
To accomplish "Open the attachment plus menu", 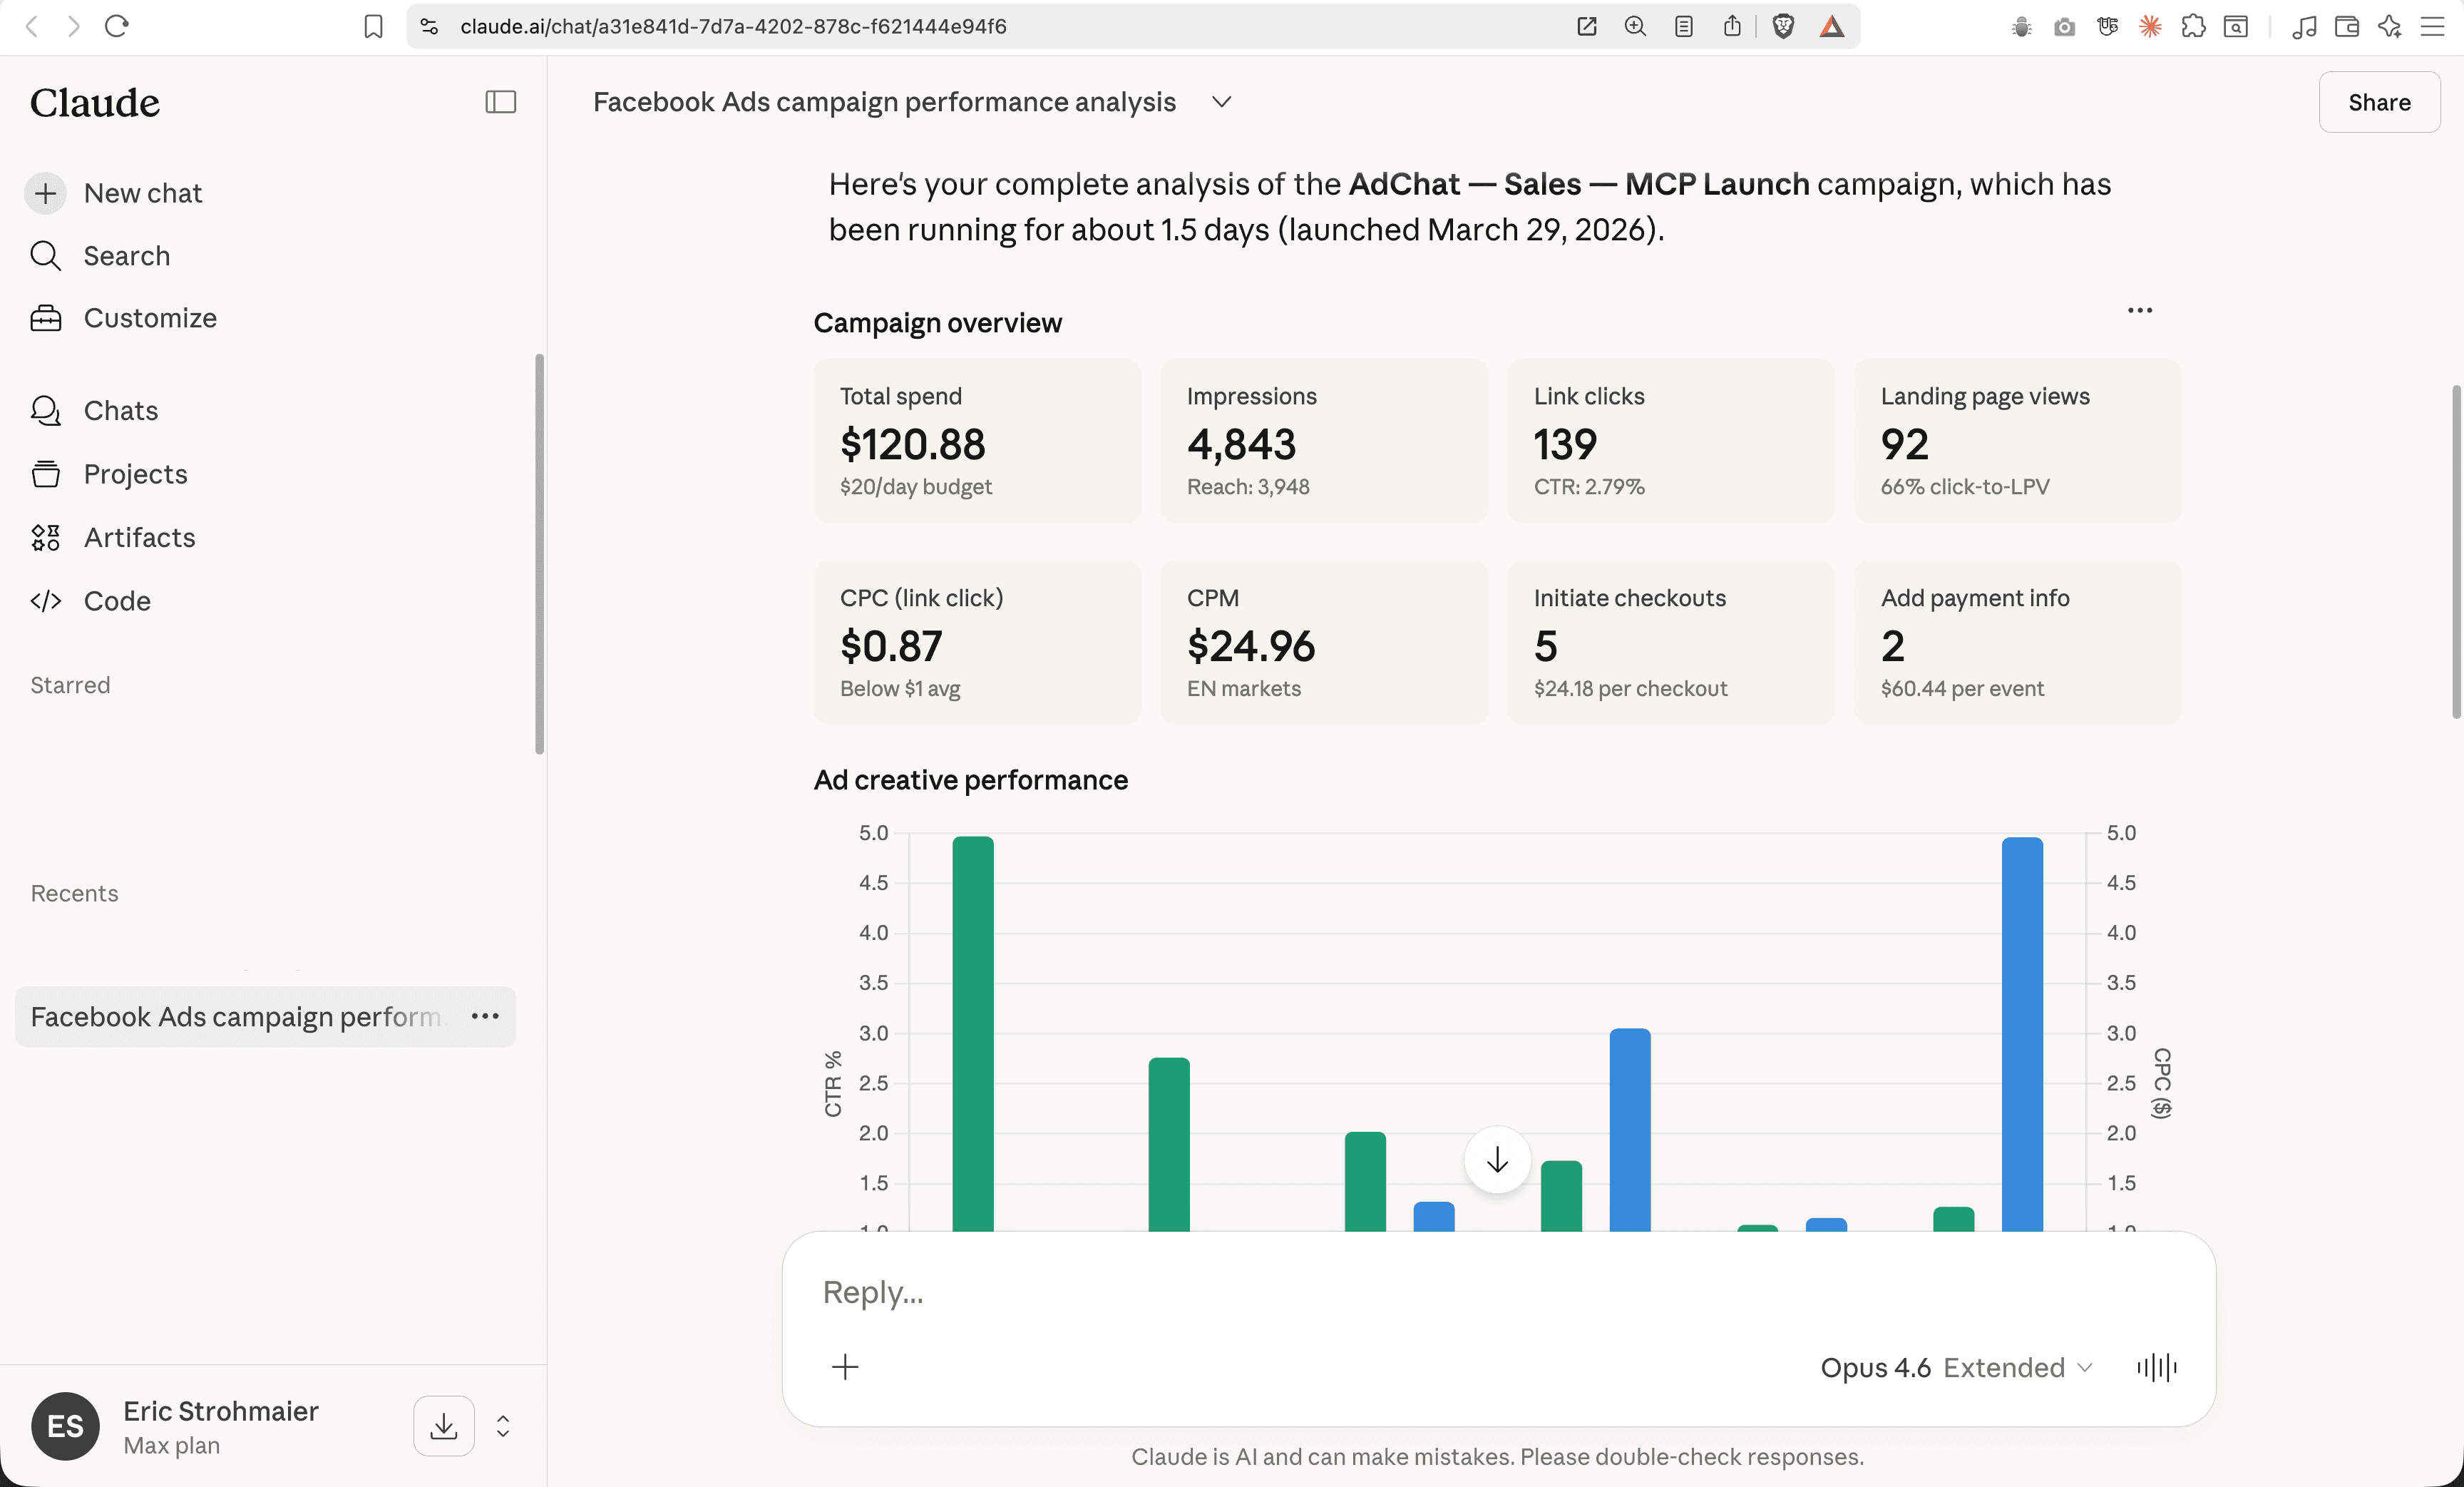I will 845,1367.
